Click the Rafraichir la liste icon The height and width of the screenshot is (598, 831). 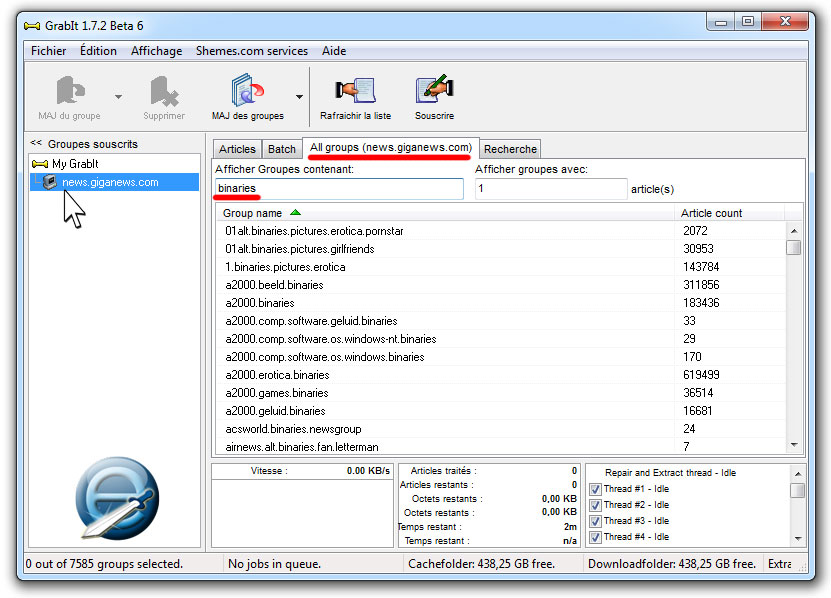coord(355,90)
